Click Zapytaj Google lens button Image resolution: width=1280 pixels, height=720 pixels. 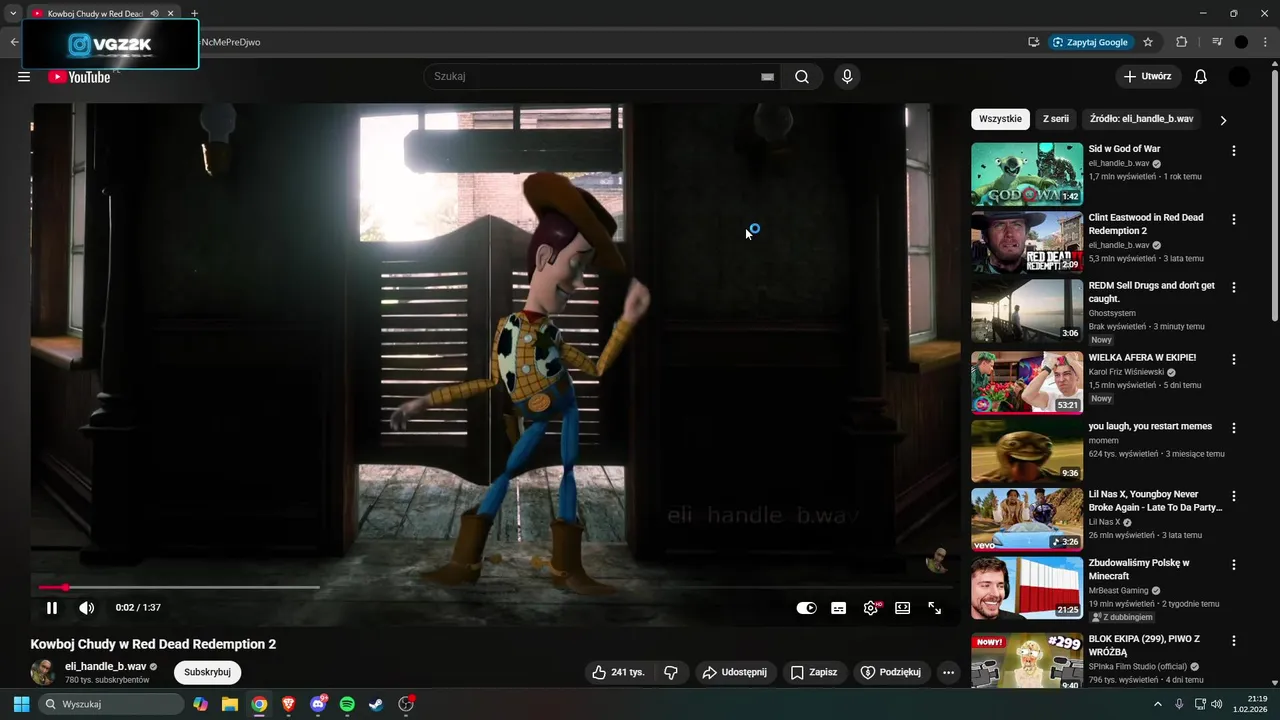coord(1091,42)
